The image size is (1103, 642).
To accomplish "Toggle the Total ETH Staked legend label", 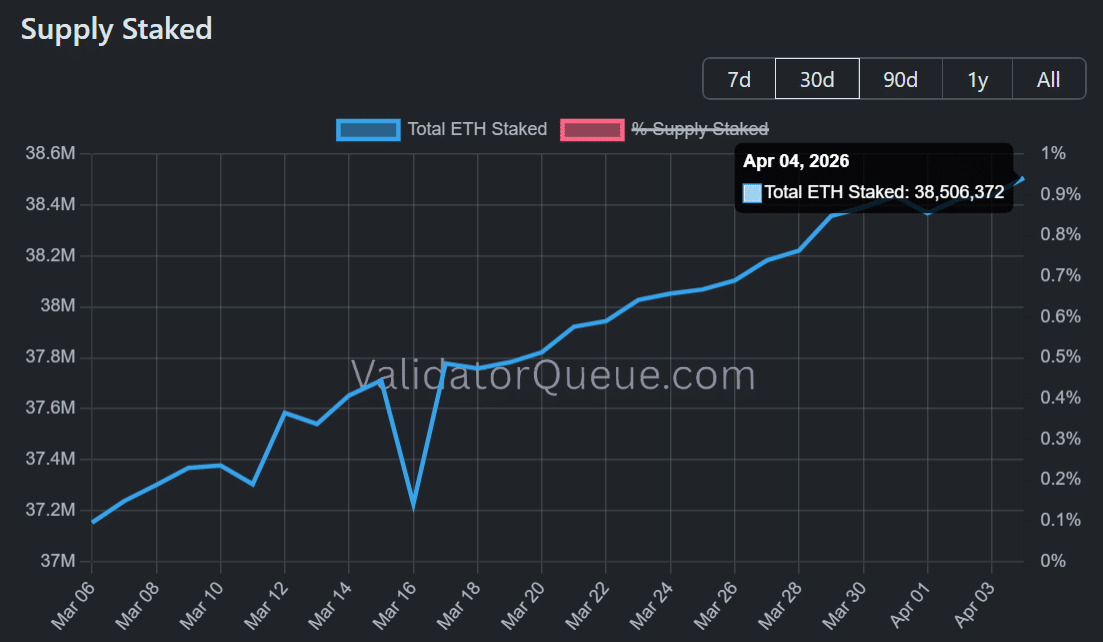I will coord(477,129).
